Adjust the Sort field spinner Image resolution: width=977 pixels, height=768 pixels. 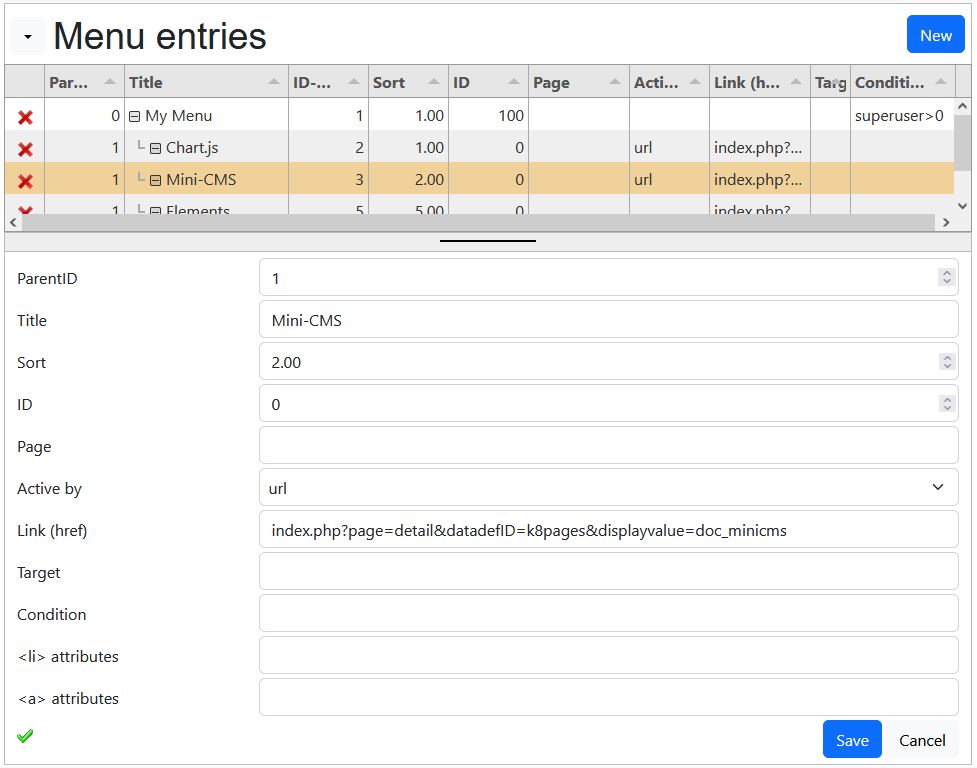(946, 361)
